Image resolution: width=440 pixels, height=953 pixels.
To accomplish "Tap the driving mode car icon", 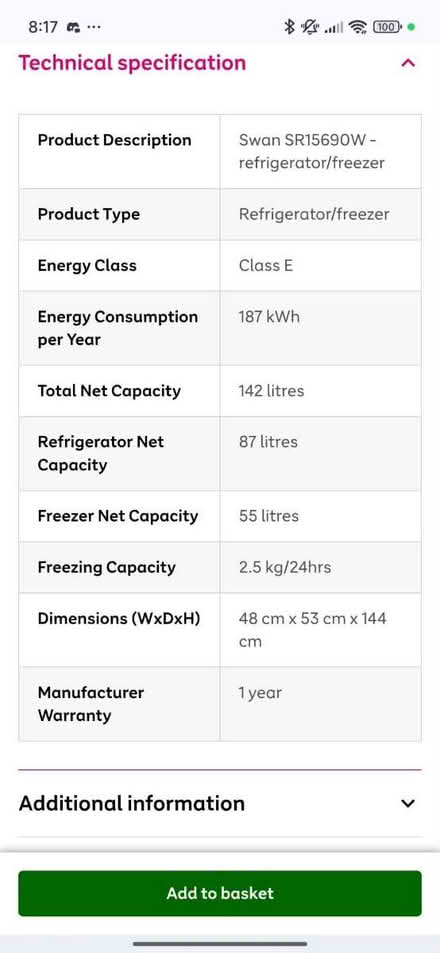I will (x=75, y=27).
